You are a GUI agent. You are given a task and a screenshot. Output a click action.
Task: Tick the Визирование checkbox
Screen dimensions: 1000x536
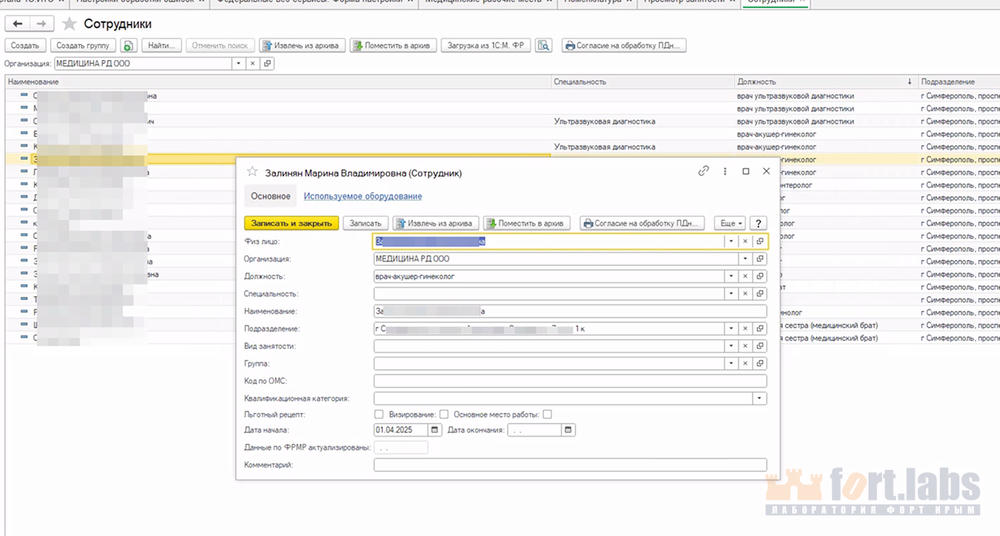(443, 414)
